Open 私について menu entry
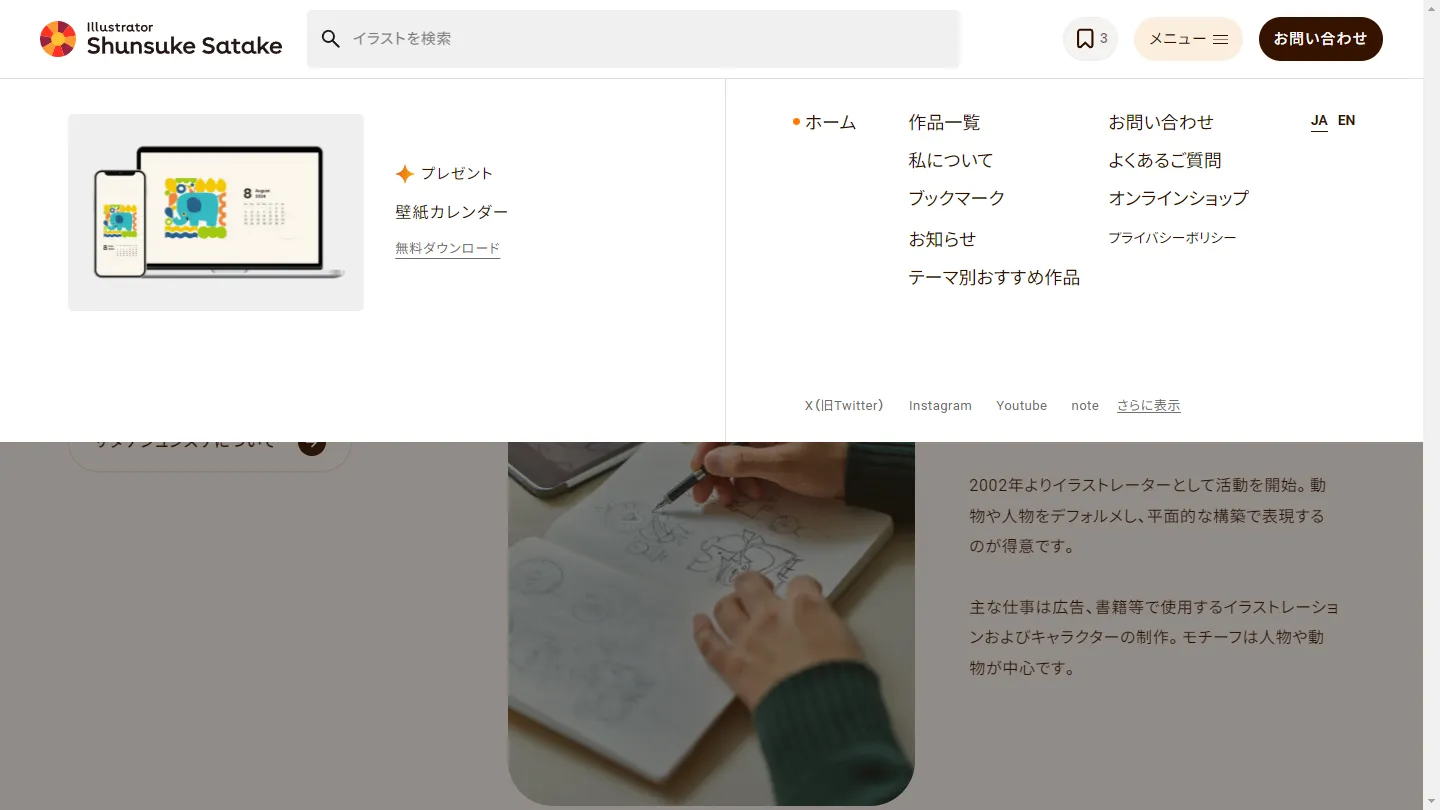 coord(950,161)
